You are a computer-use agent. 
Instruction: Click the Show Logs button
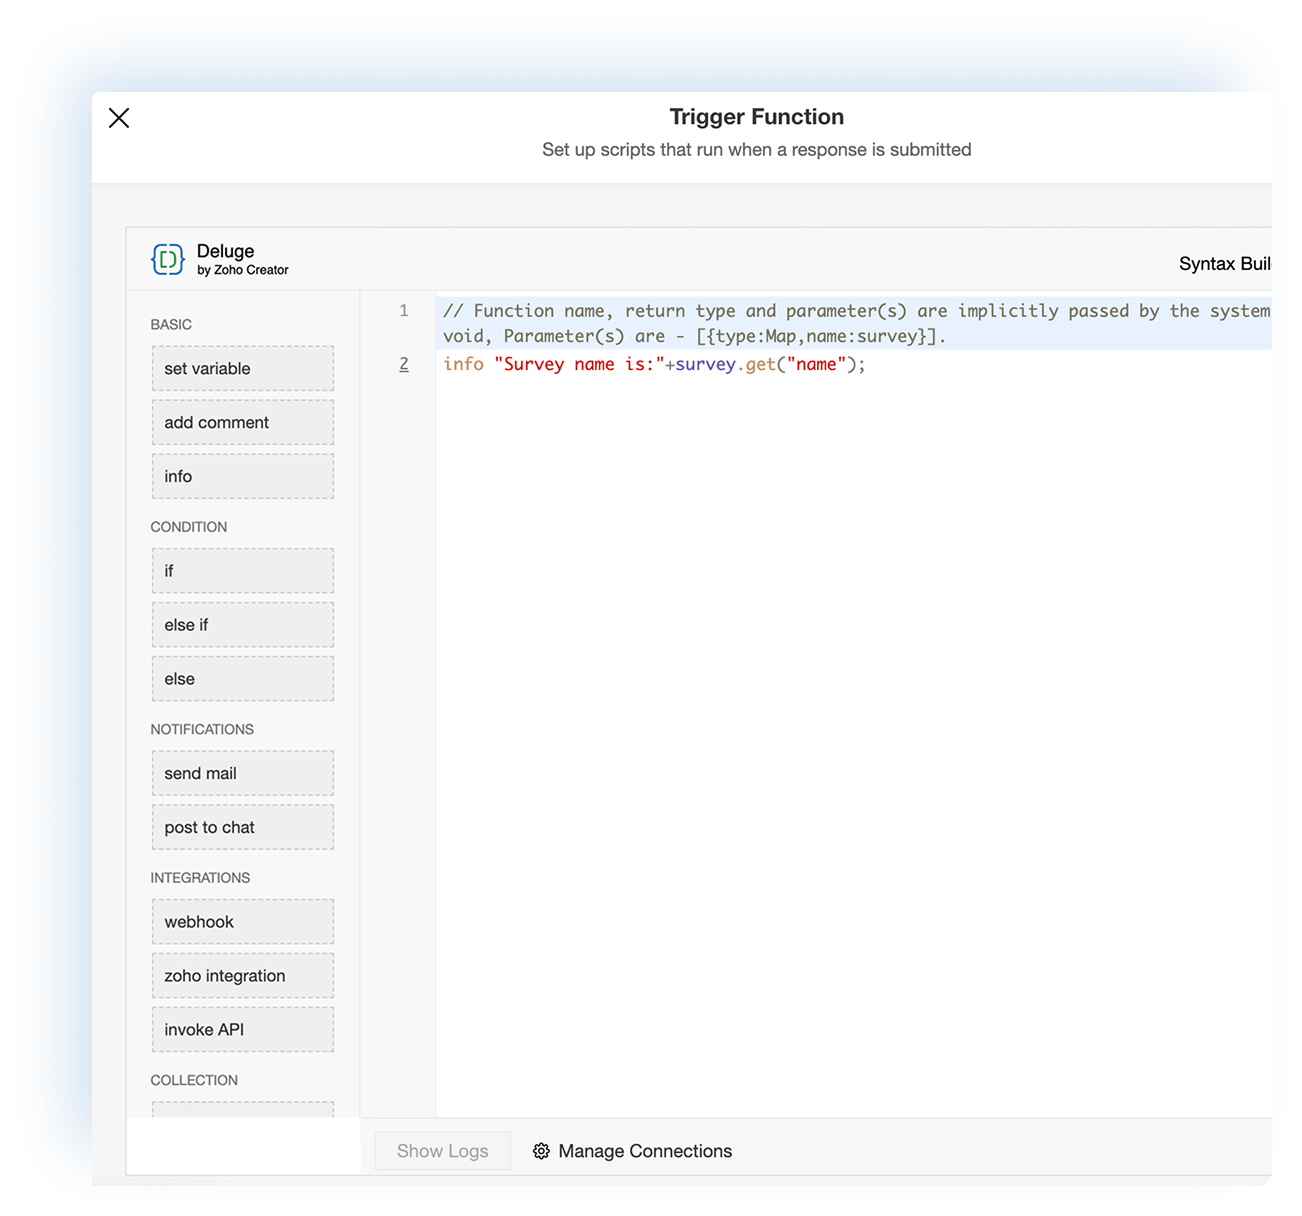pyautogui.click(x=442, y=1151)
